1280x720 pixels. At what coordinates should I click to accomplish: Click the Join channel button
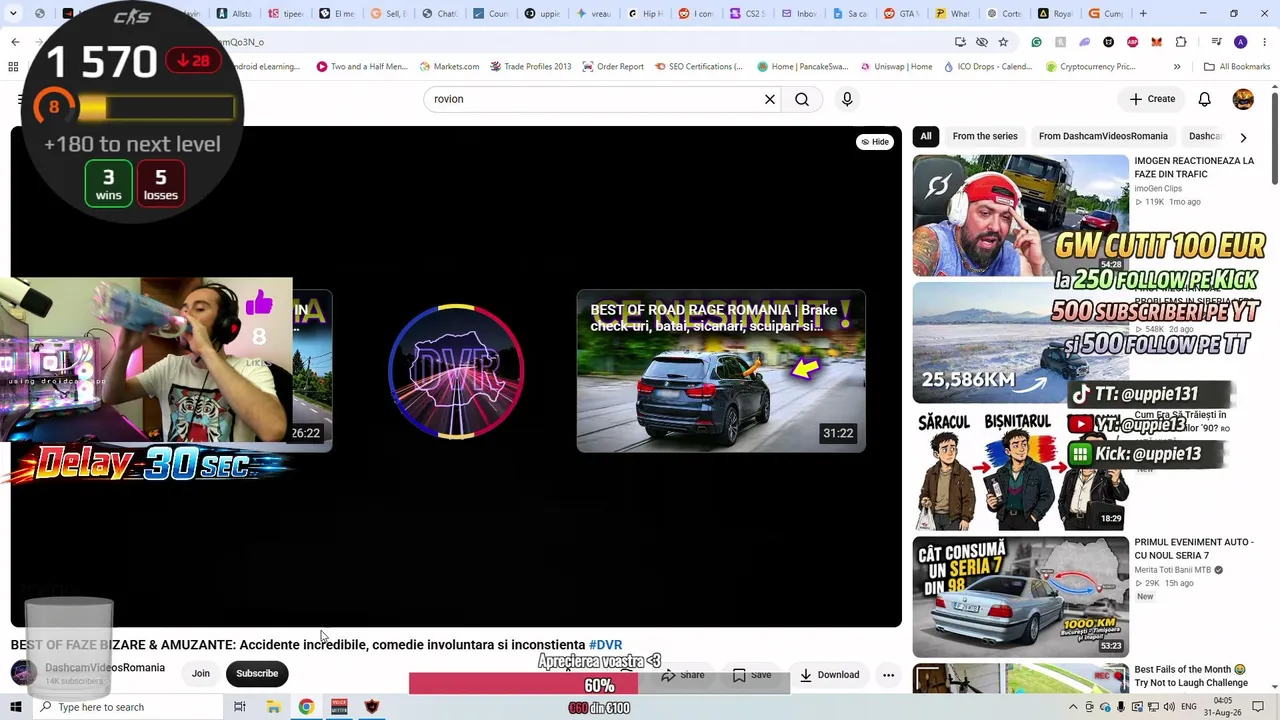(x=201, y=673)
